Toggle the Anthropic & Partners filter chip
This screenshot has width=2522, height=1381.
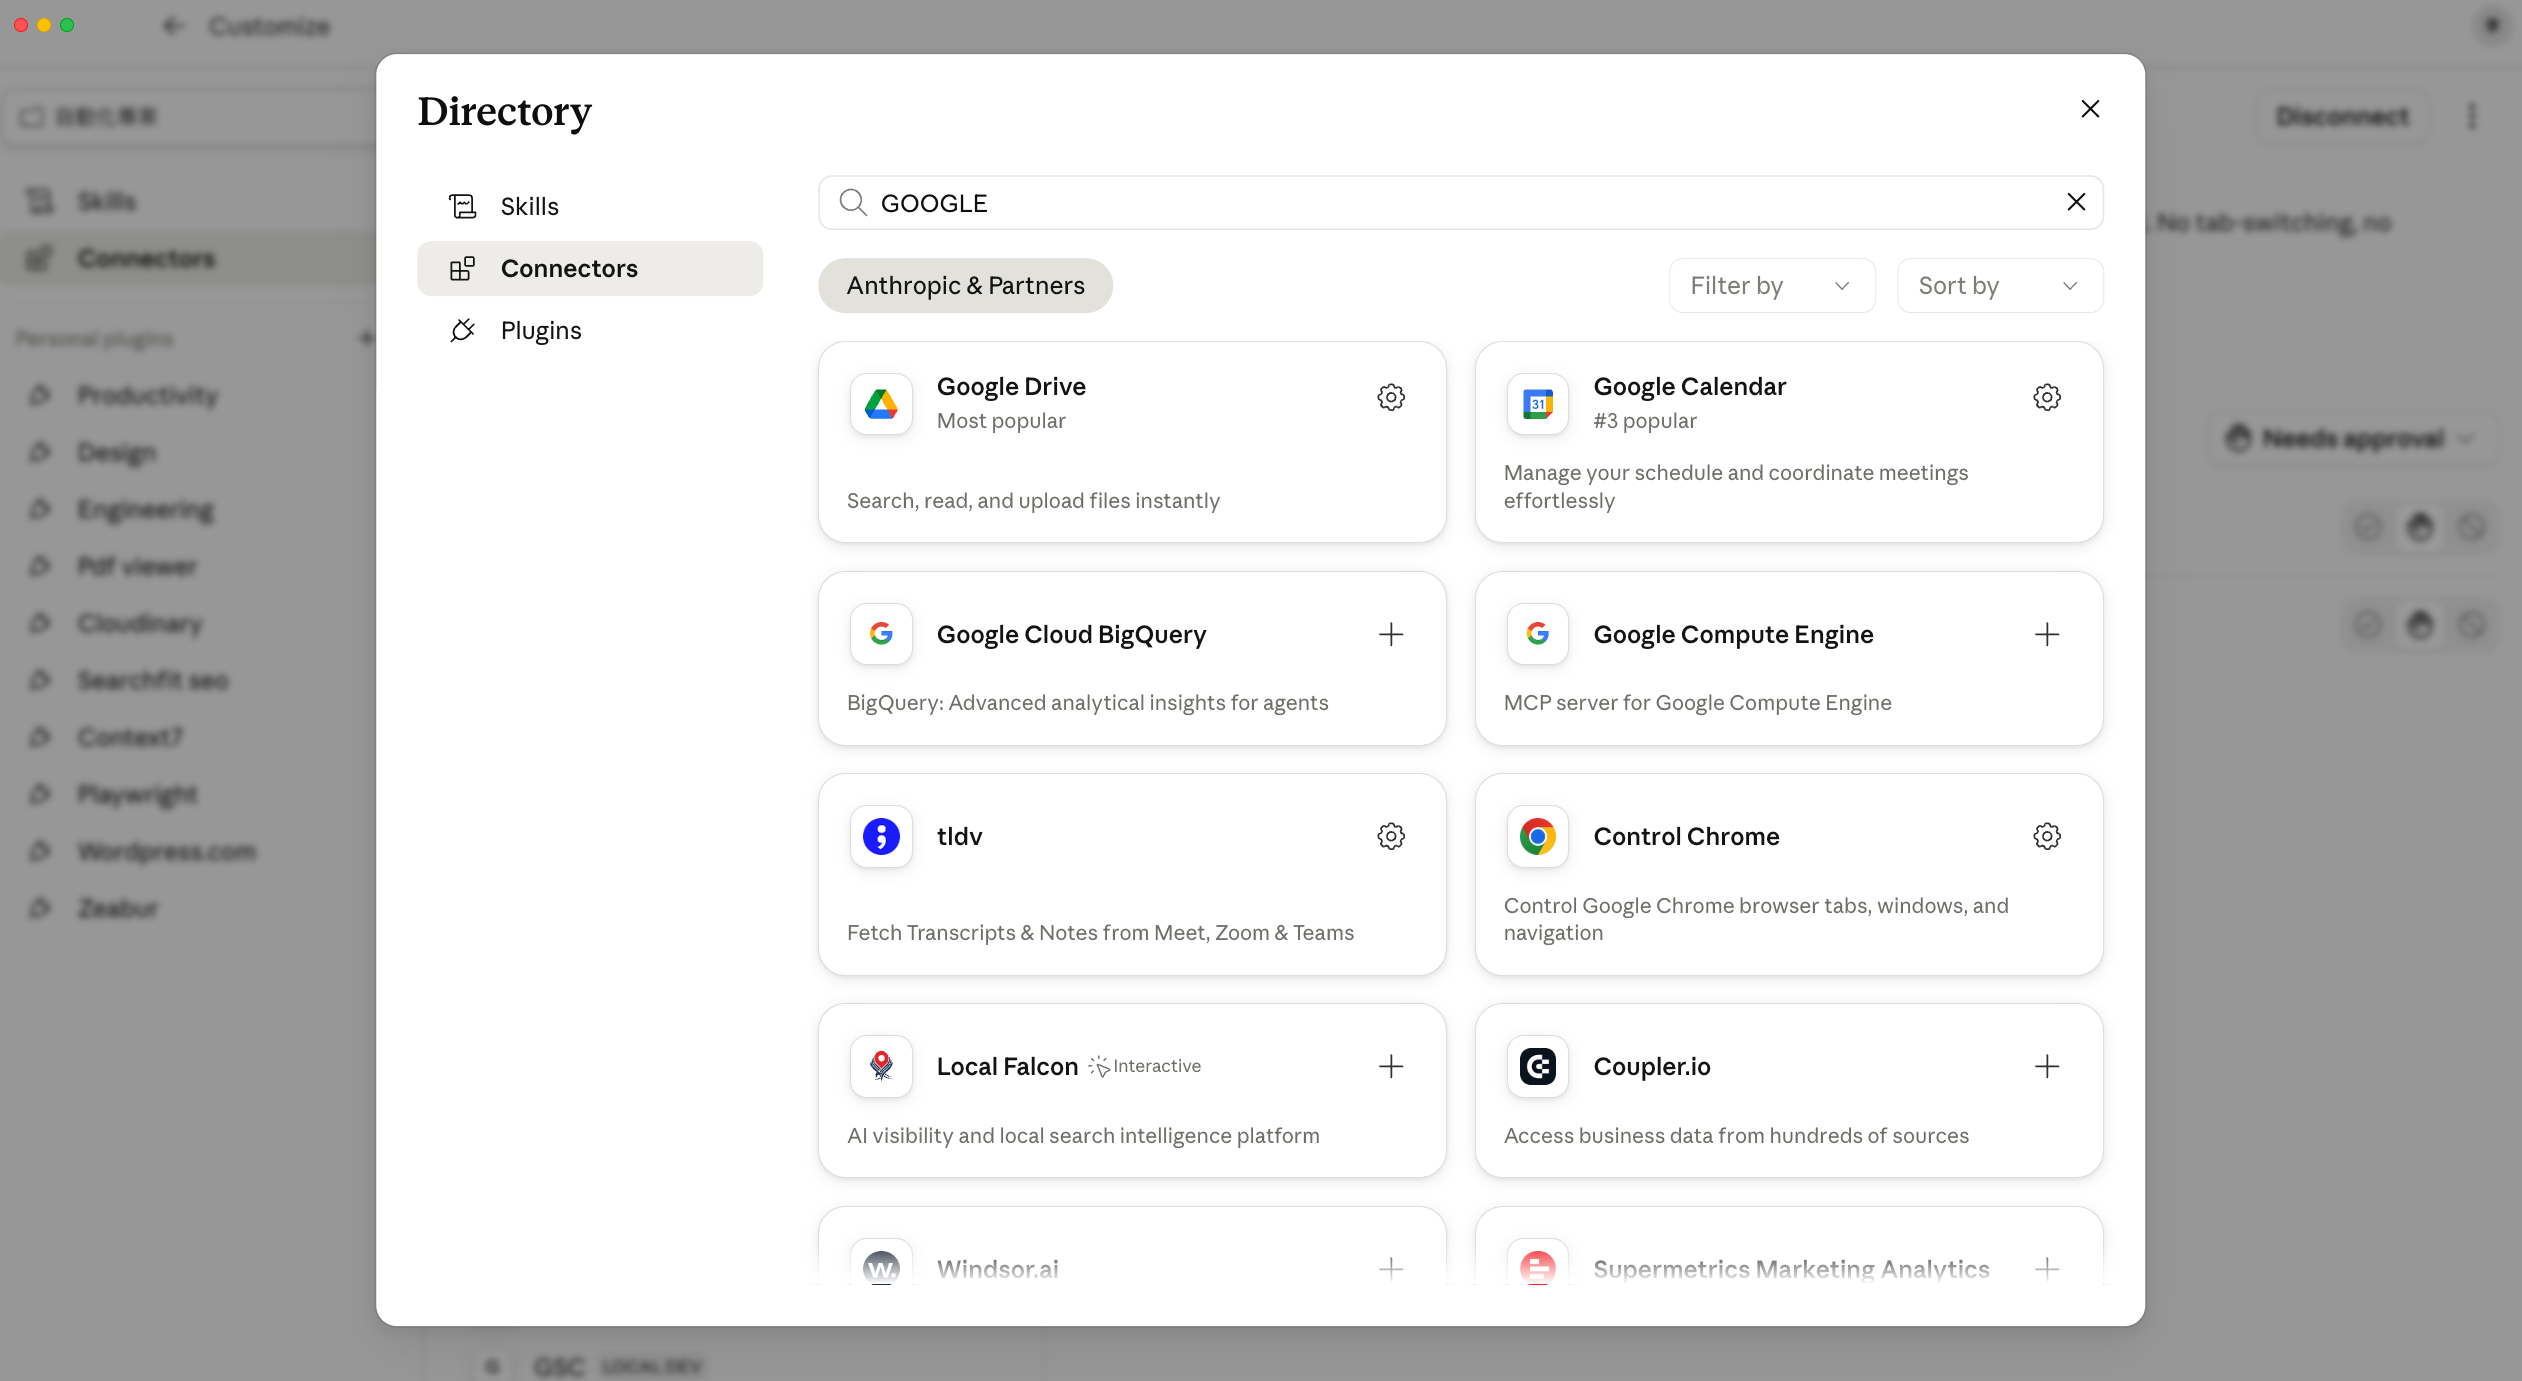[965, 286]
